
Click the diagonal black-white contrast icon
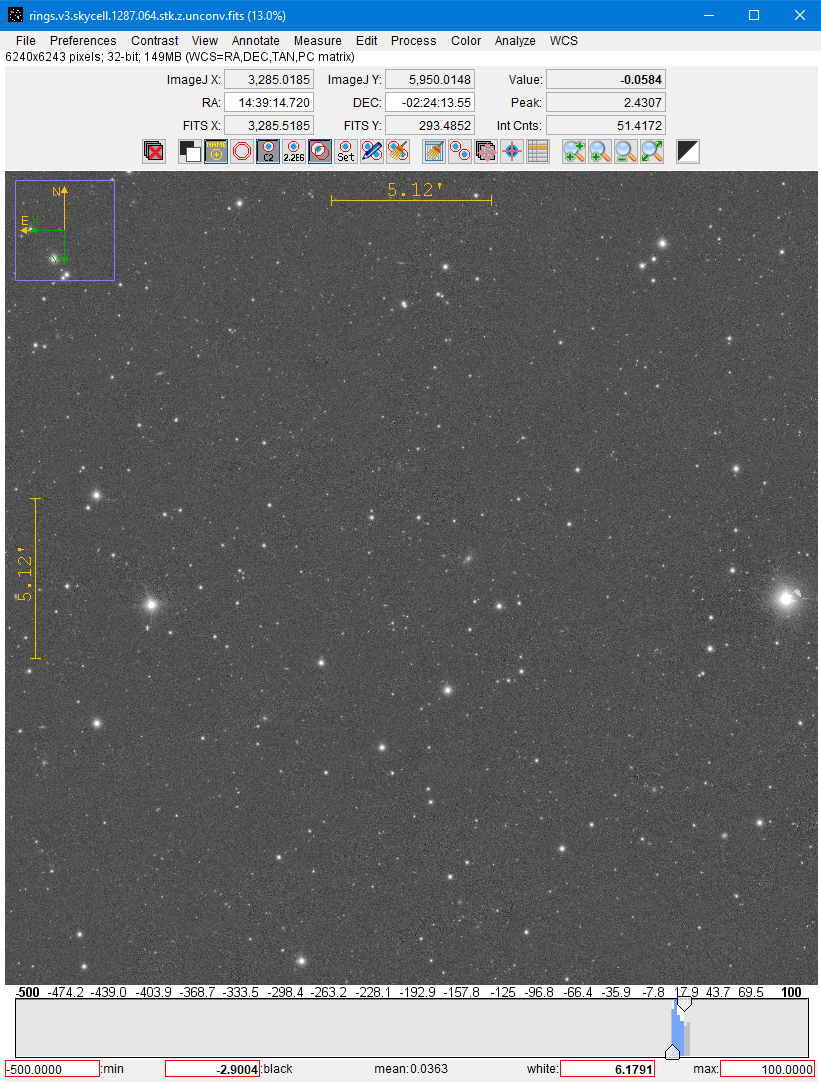point(688,151)
